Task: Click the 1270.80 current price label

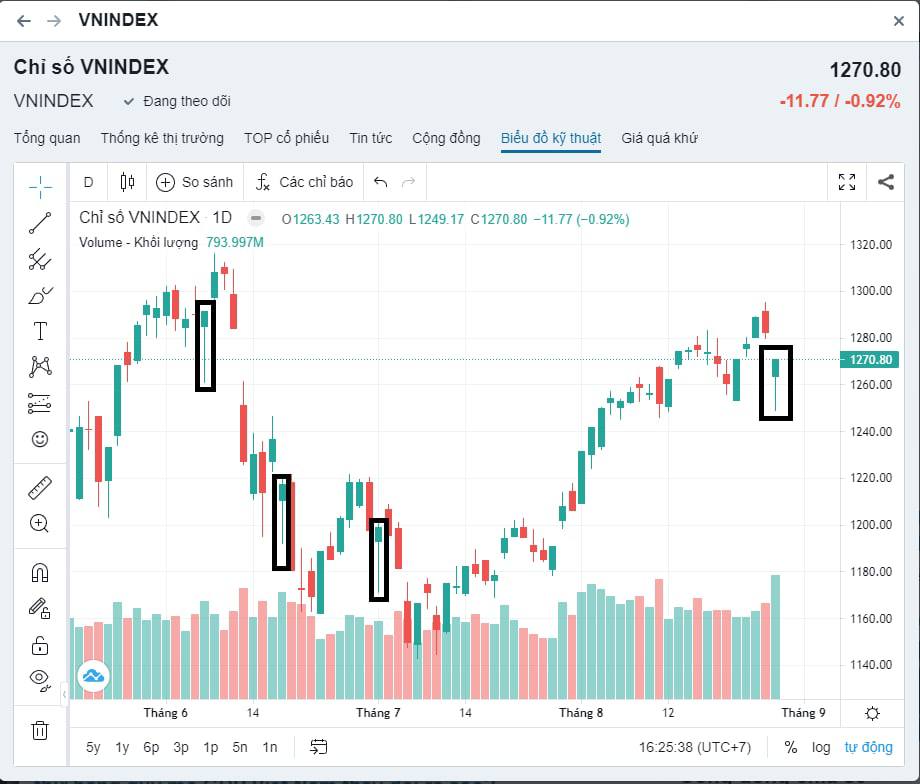Action: (870, 360)
